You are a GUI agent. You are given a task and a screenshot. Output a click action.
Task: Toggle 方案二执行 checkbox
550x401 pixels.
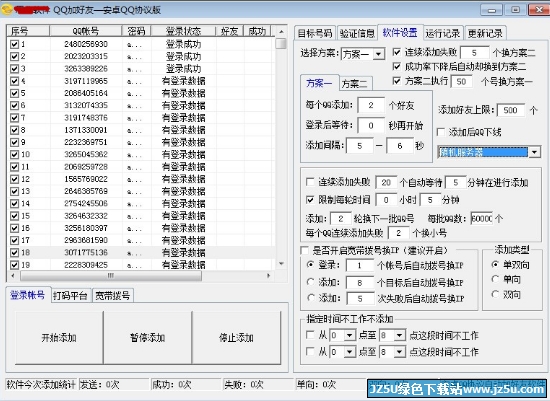(x=397, y=81)
